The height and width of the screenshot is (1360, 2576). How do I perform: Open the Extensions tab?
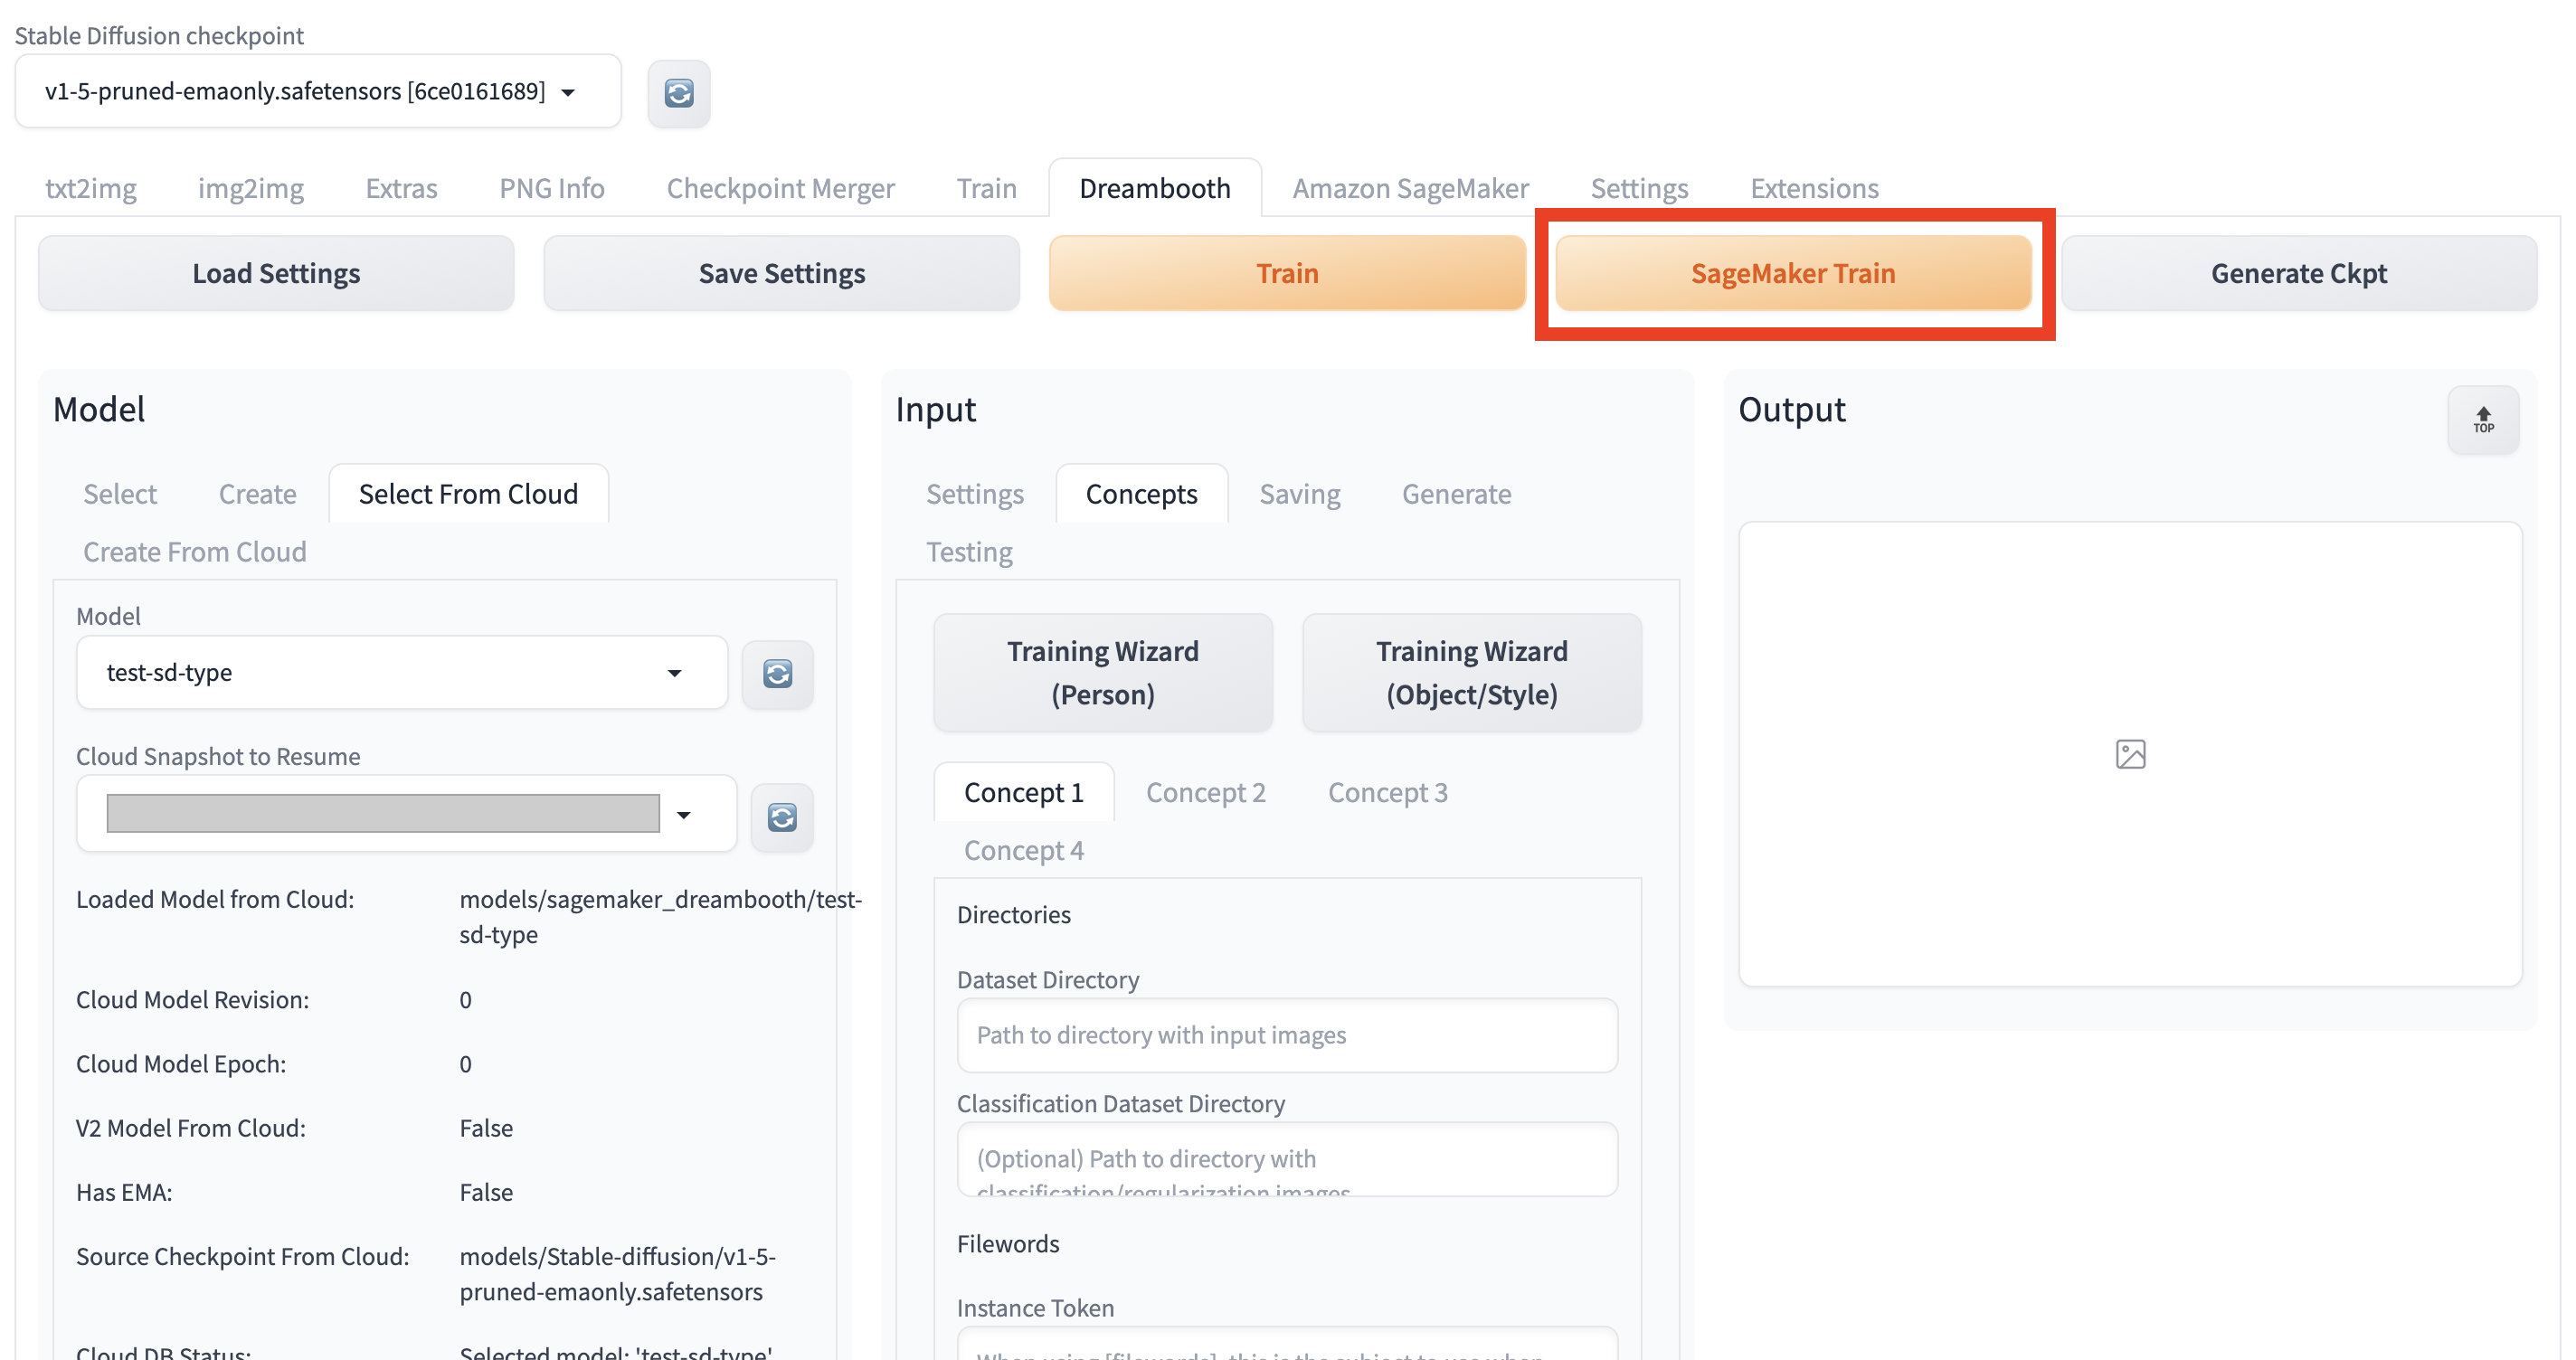(x=1813, y=188)
